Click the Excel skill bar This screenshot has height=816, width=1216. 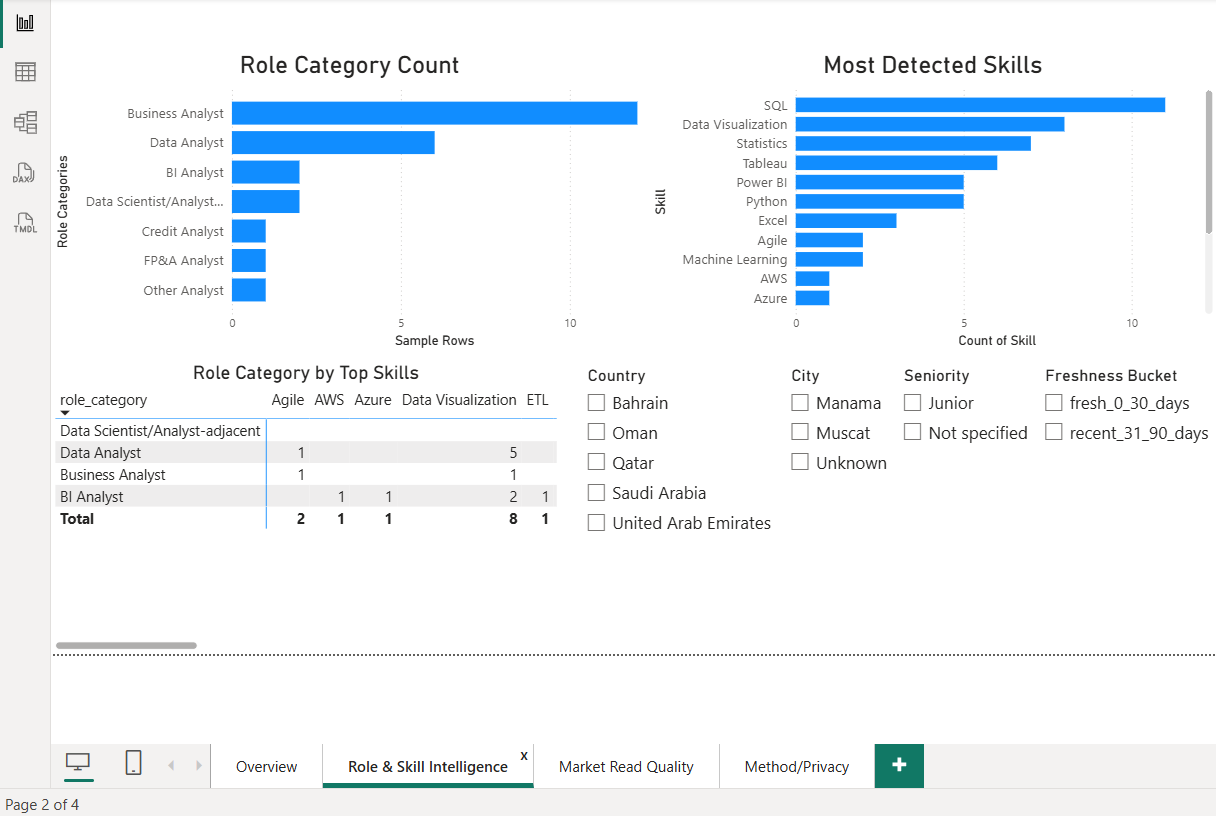coord(846,221)
